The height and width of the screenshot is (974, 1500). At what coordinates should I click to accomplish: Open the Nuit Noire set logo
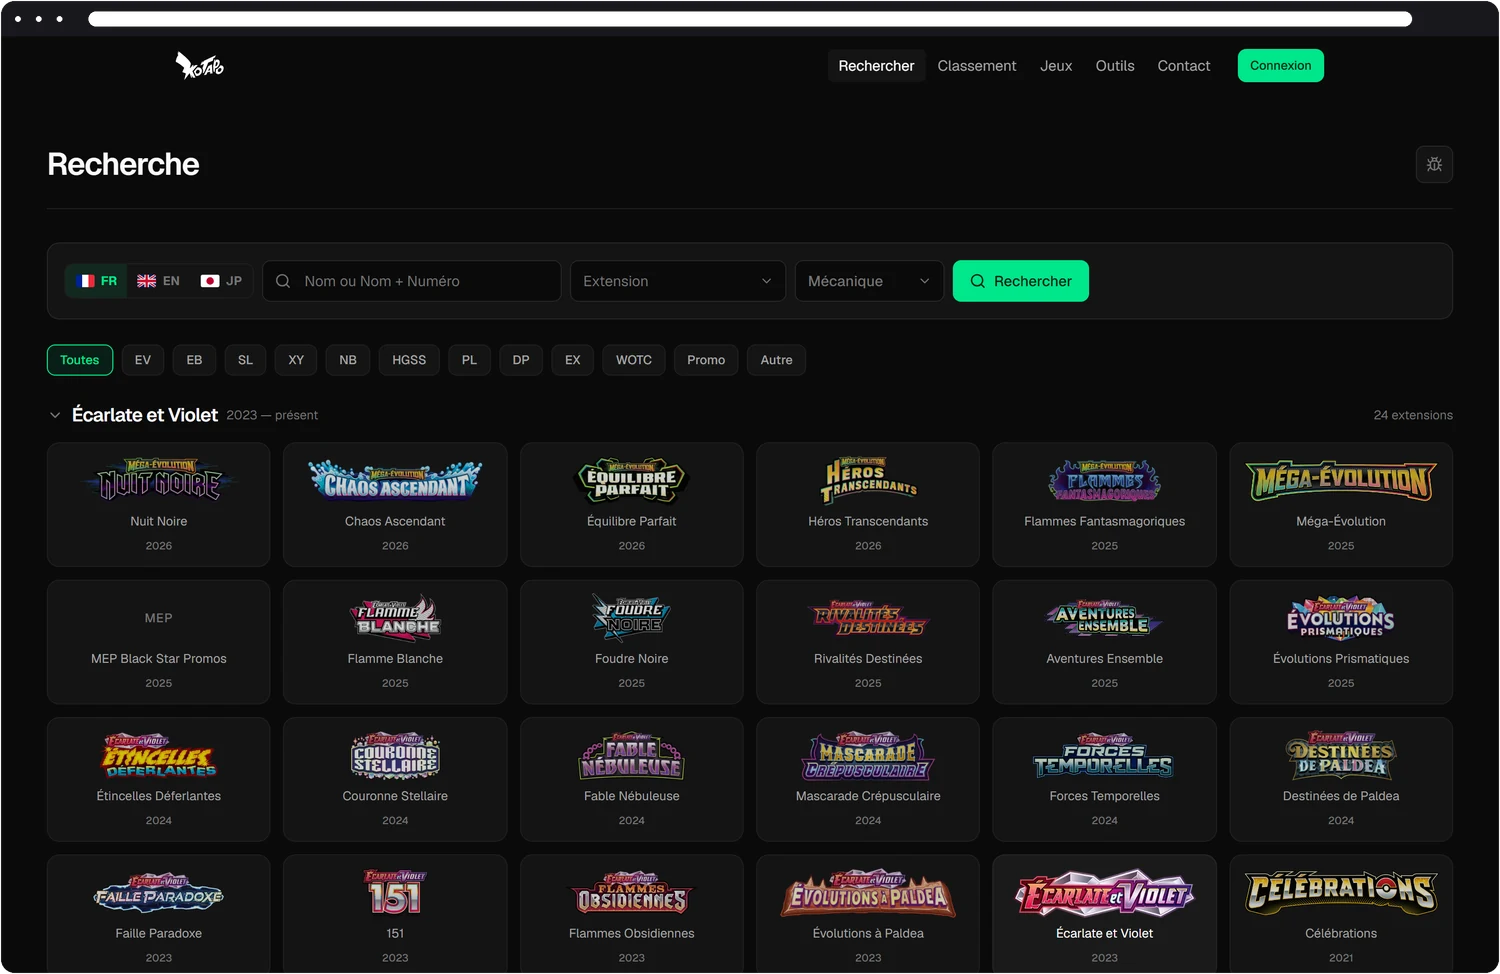[159, 481]
